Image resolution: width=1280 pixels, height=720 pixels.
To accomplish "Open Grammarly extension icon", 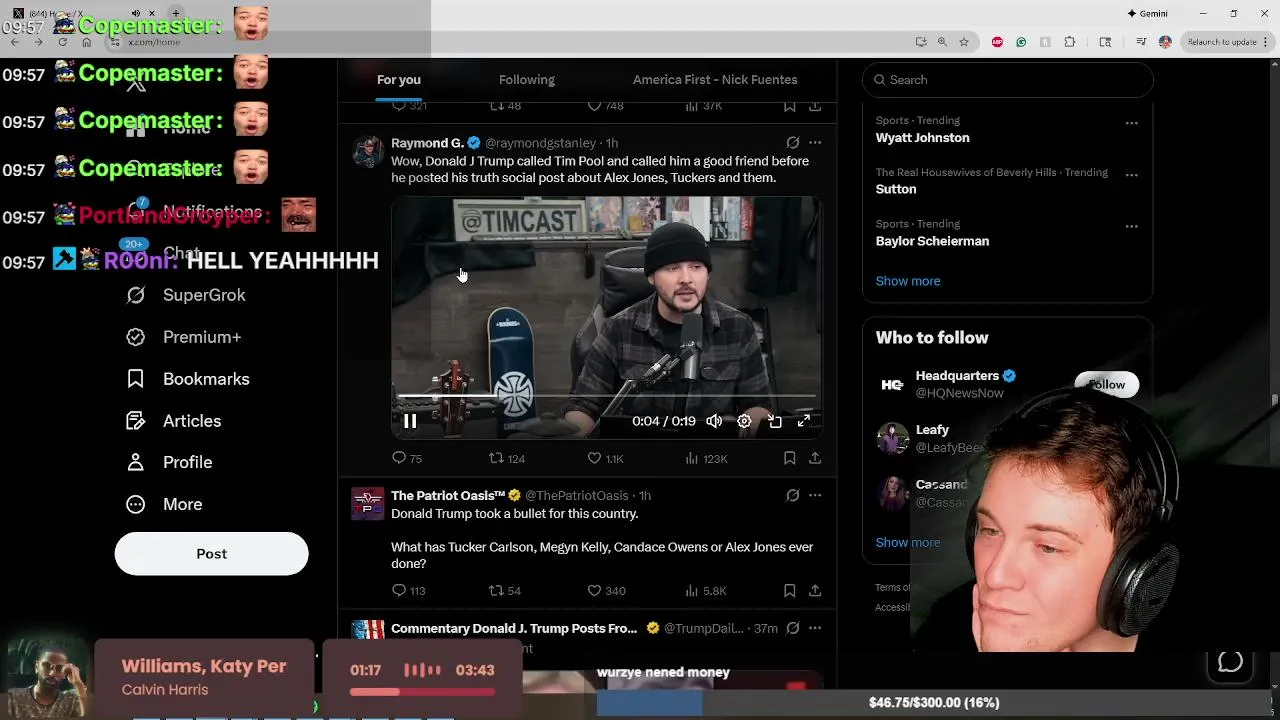I will (x=1021, y=42).
